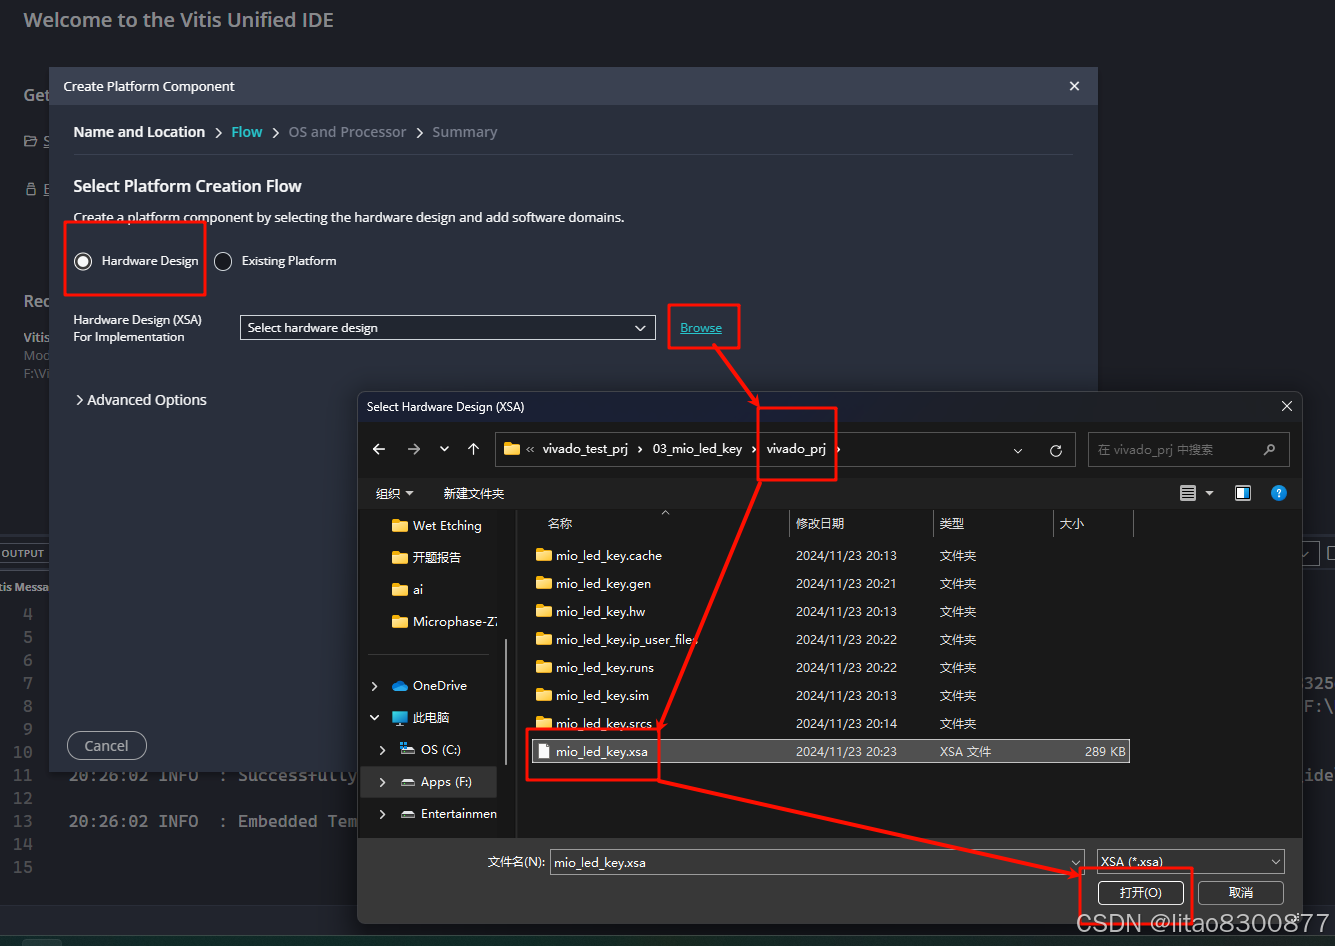Go to the Summary step

click(464, 132)
